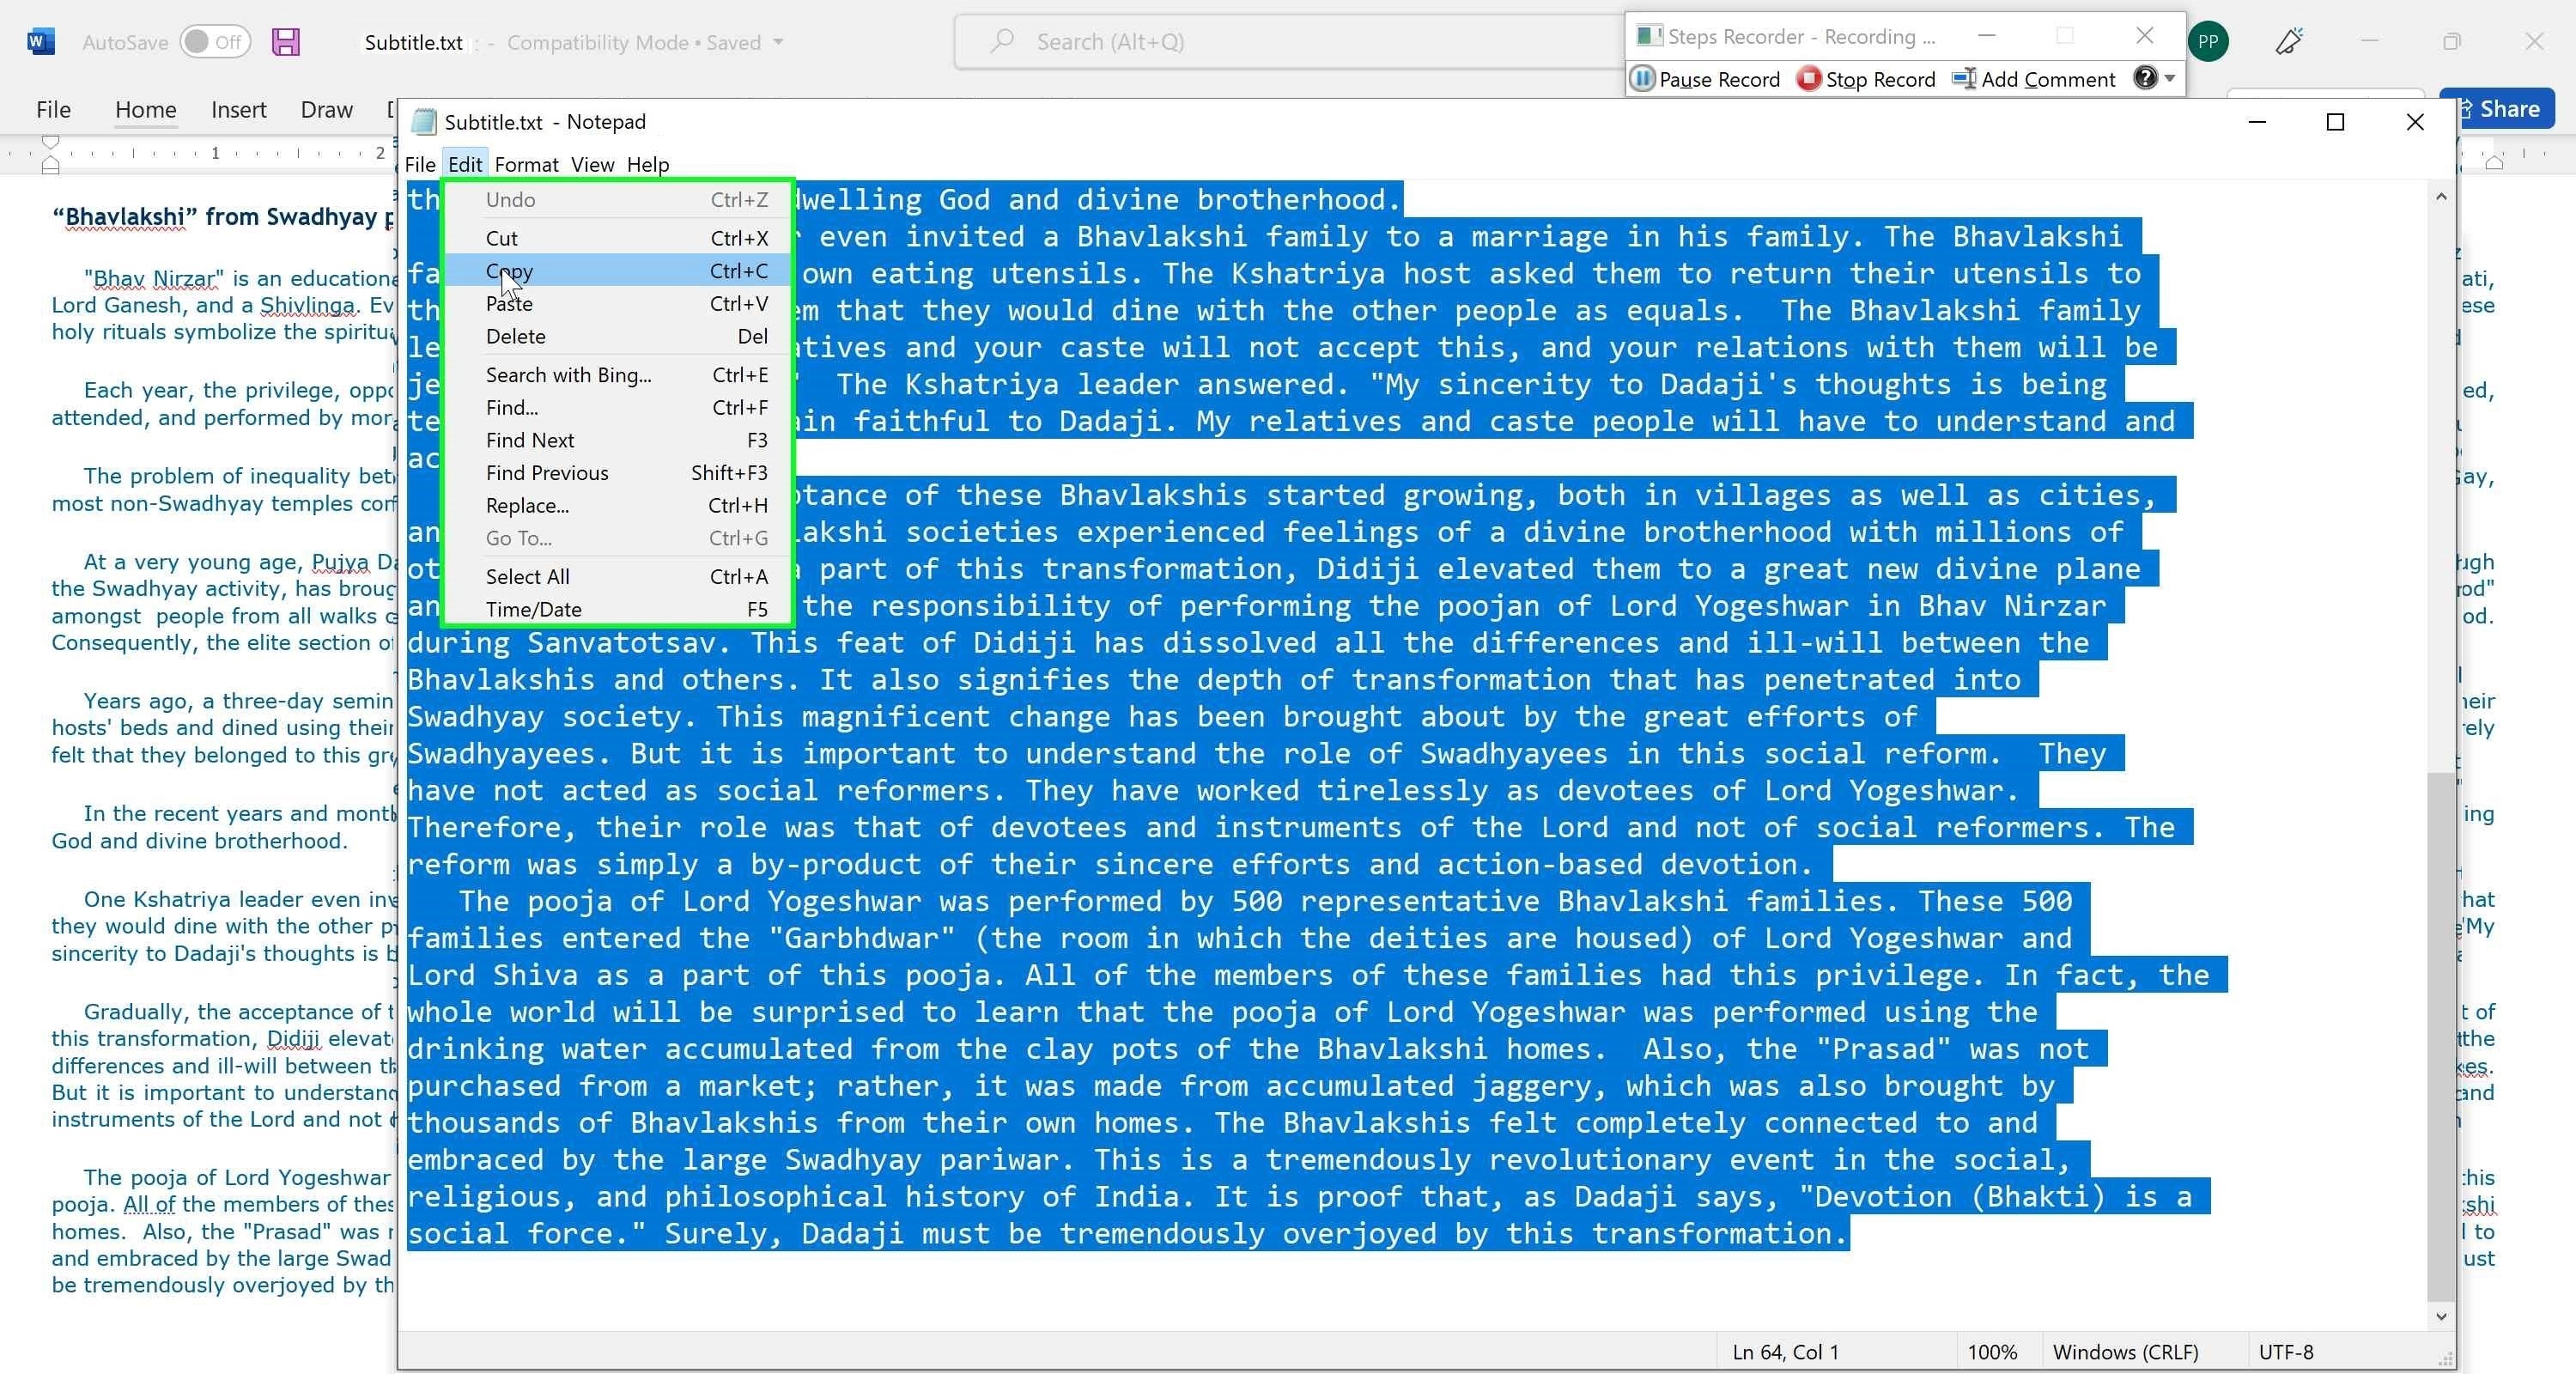Click Add Comment in Steps Recorder

tap(2033, 79)
